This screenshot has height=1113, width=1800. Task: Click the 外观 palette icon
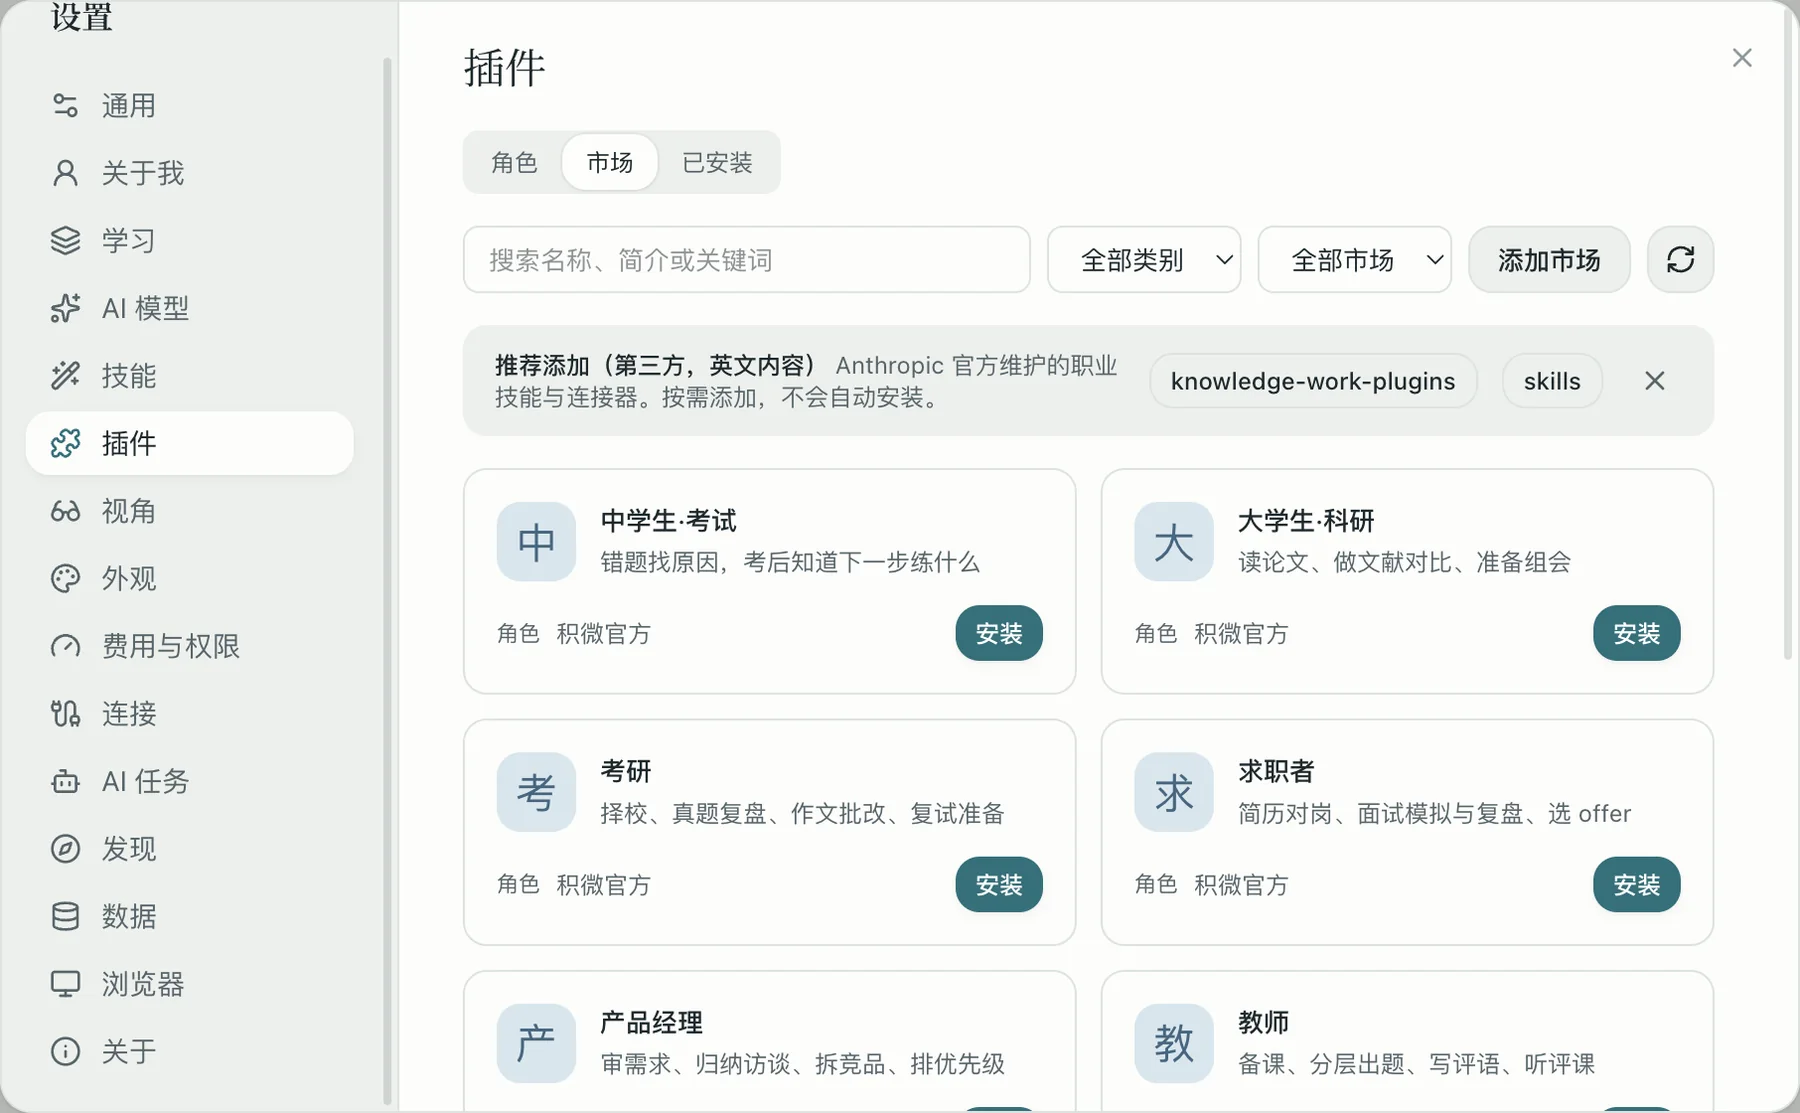(65, 578)
